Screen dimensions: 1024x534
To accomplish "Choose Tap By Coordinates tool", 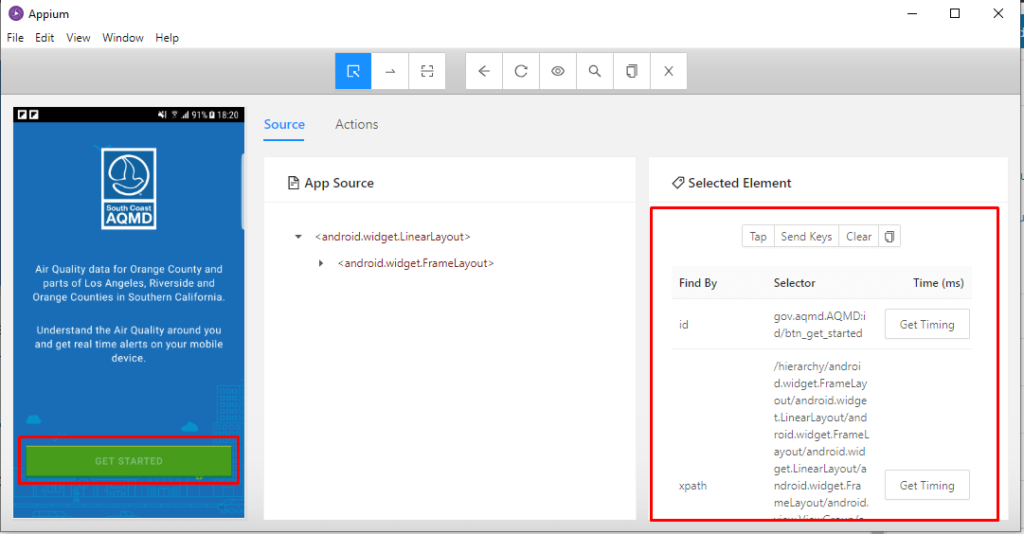I will pyautogui.click(x=427, y=71).
